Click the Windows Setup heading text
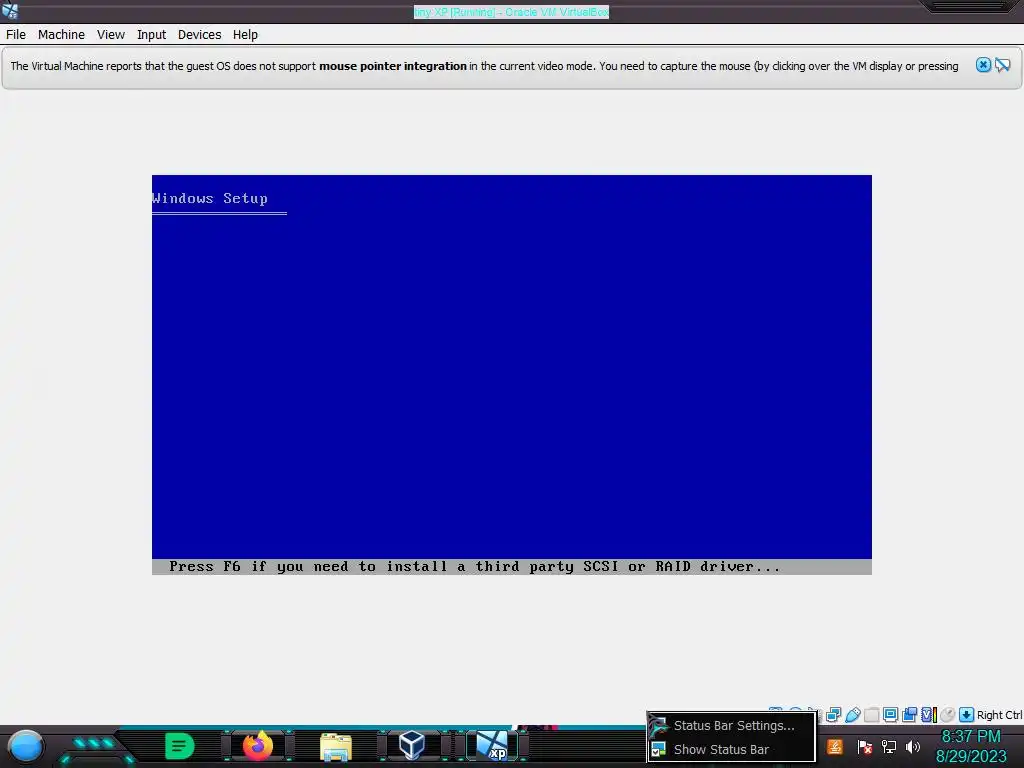This screenshot has height=768, width=1024. (x=210, y=199)
